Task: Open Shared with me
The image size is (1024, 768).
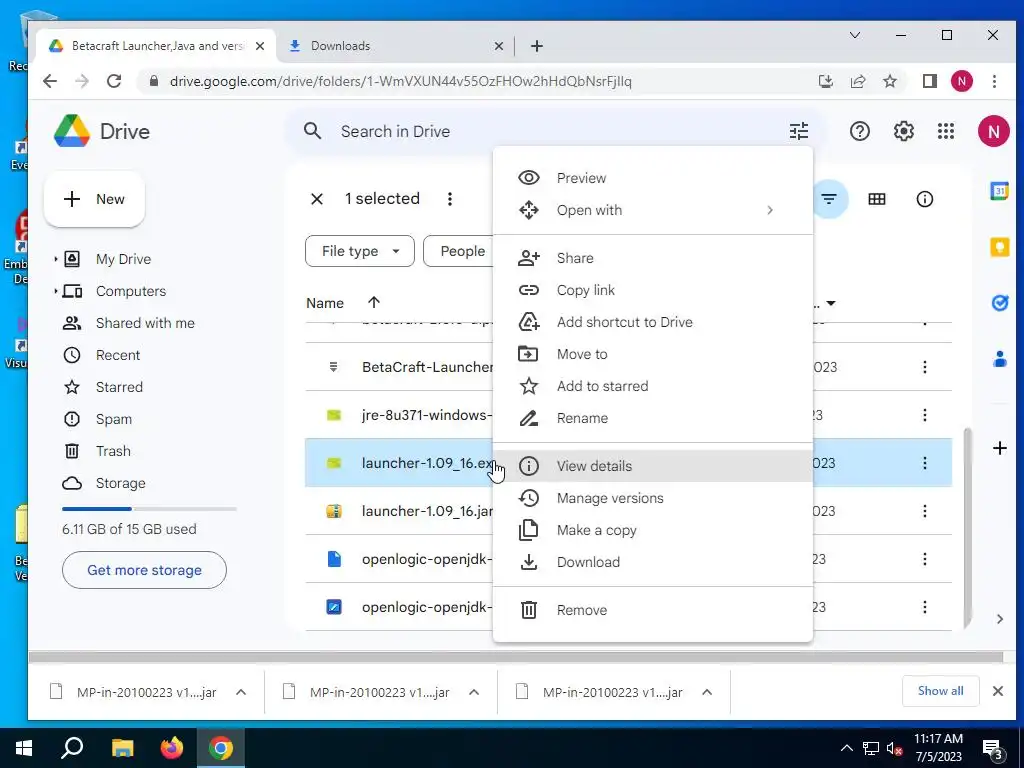Action: coord(145,323)
